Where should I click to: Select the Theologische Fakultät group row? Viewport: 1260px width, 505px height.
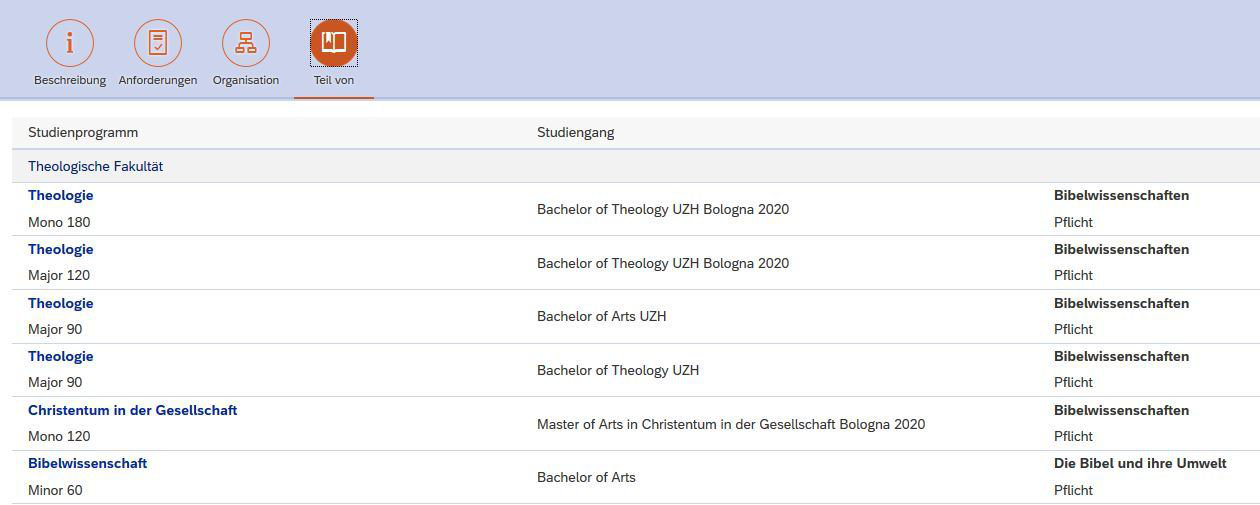pyautogui.click(x=96, y=167)
